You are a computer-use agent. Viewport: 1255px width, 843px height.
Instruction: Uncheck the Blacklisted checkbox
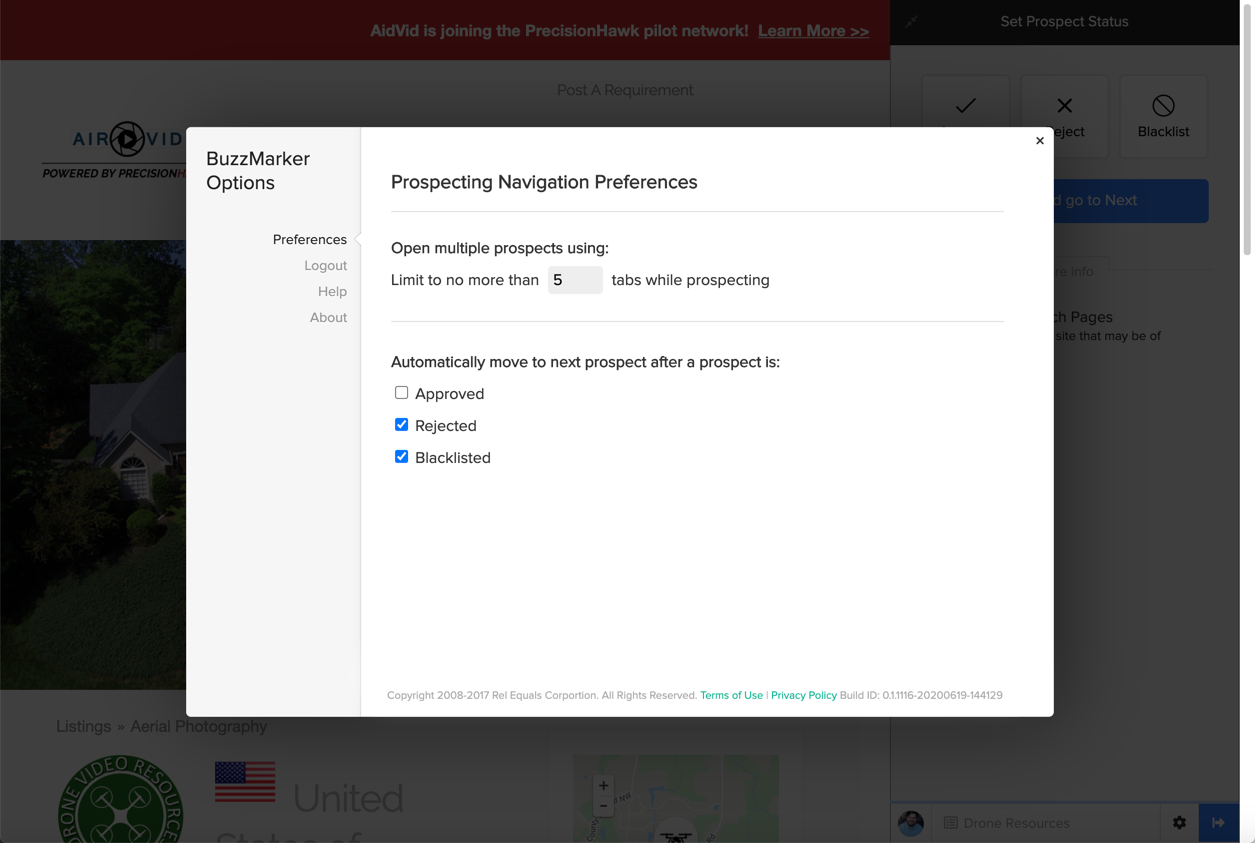pos(401,457)
